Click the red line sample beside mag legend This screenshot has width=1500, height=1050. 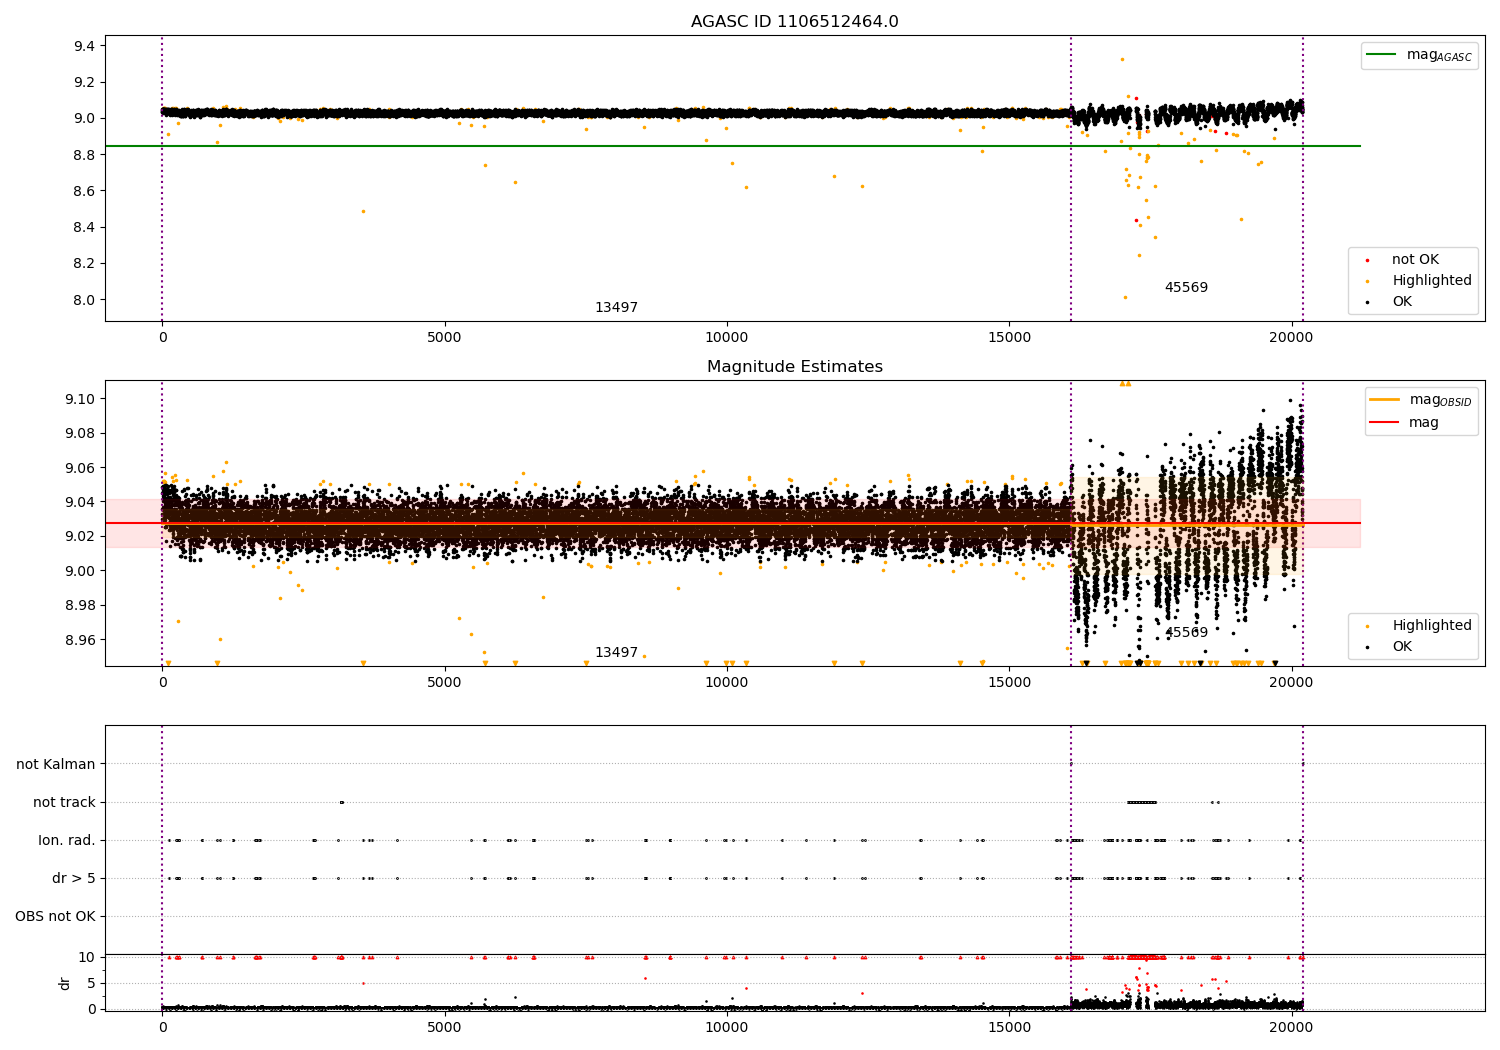pyautogui.click(x=1385, y=423)
